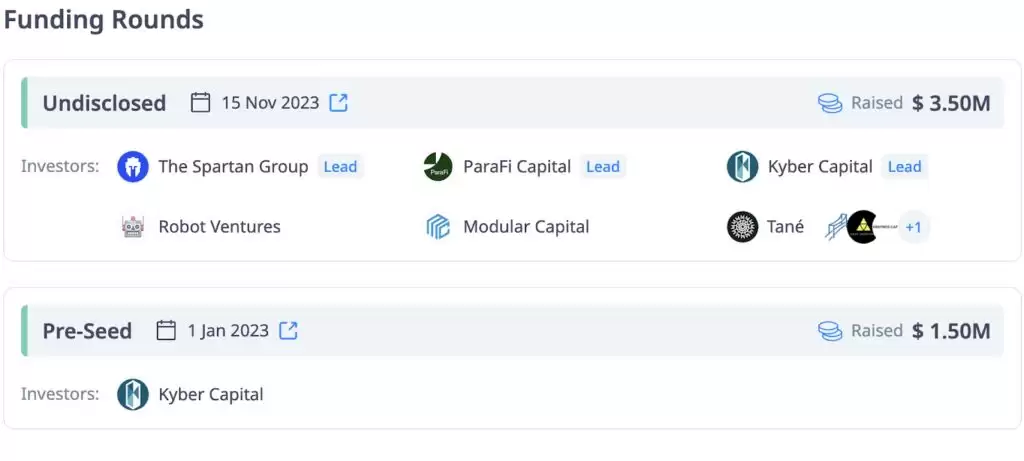1024x461 pixels.
Task: Open the Robot Ventures investor link
Action: click(x=219, y=227)
